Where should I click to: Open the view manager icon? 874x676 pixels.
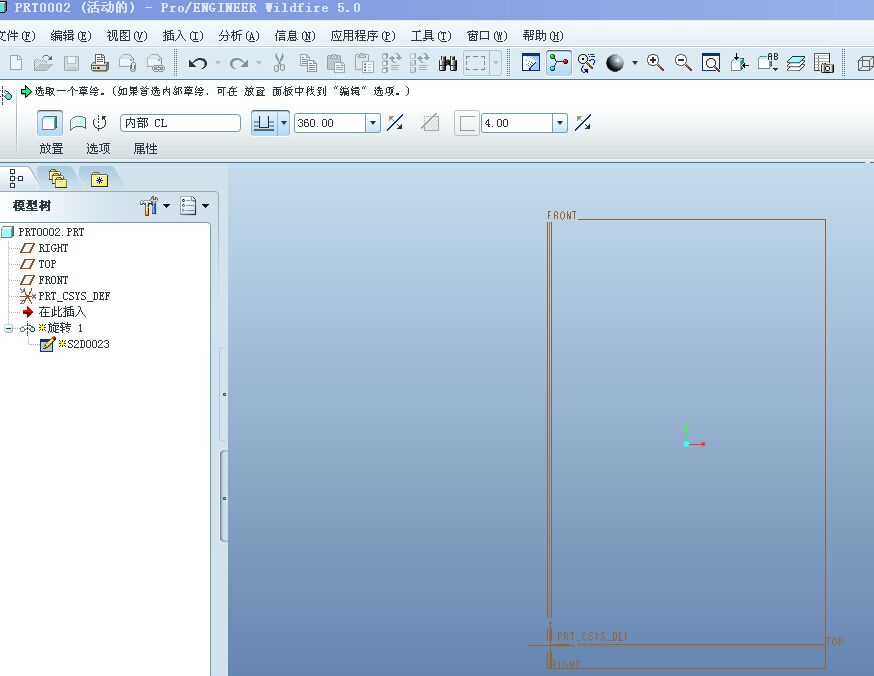824,63
